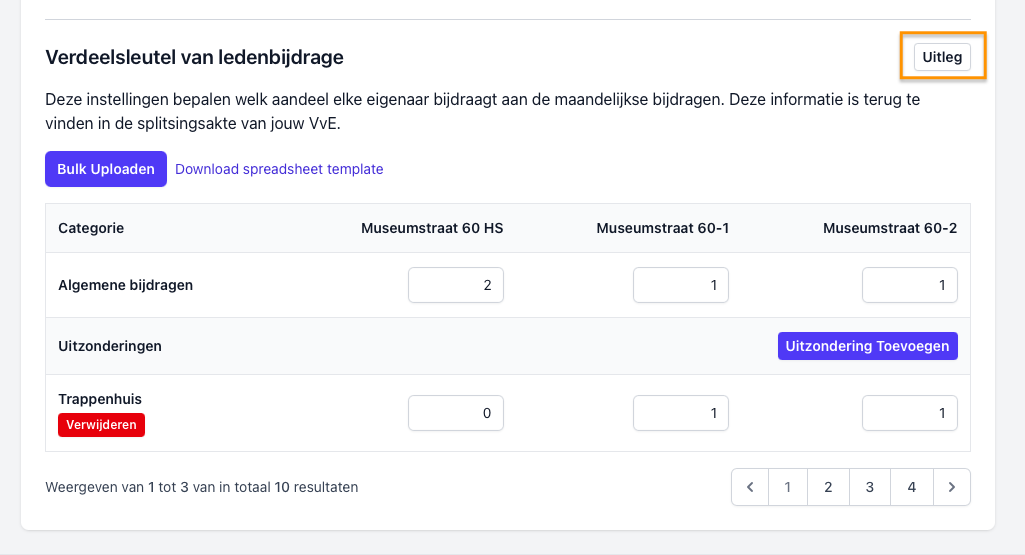Viewport: 1025px width, 555px height.
Task: Click the Museumstraat 60 HS column header
Action: (432, 228)
